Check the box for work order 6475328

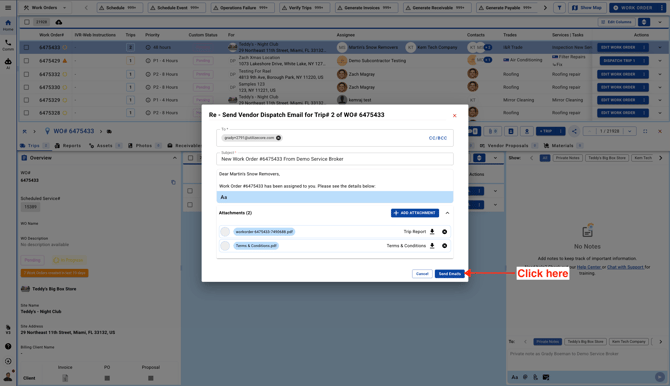coord(26,113)
